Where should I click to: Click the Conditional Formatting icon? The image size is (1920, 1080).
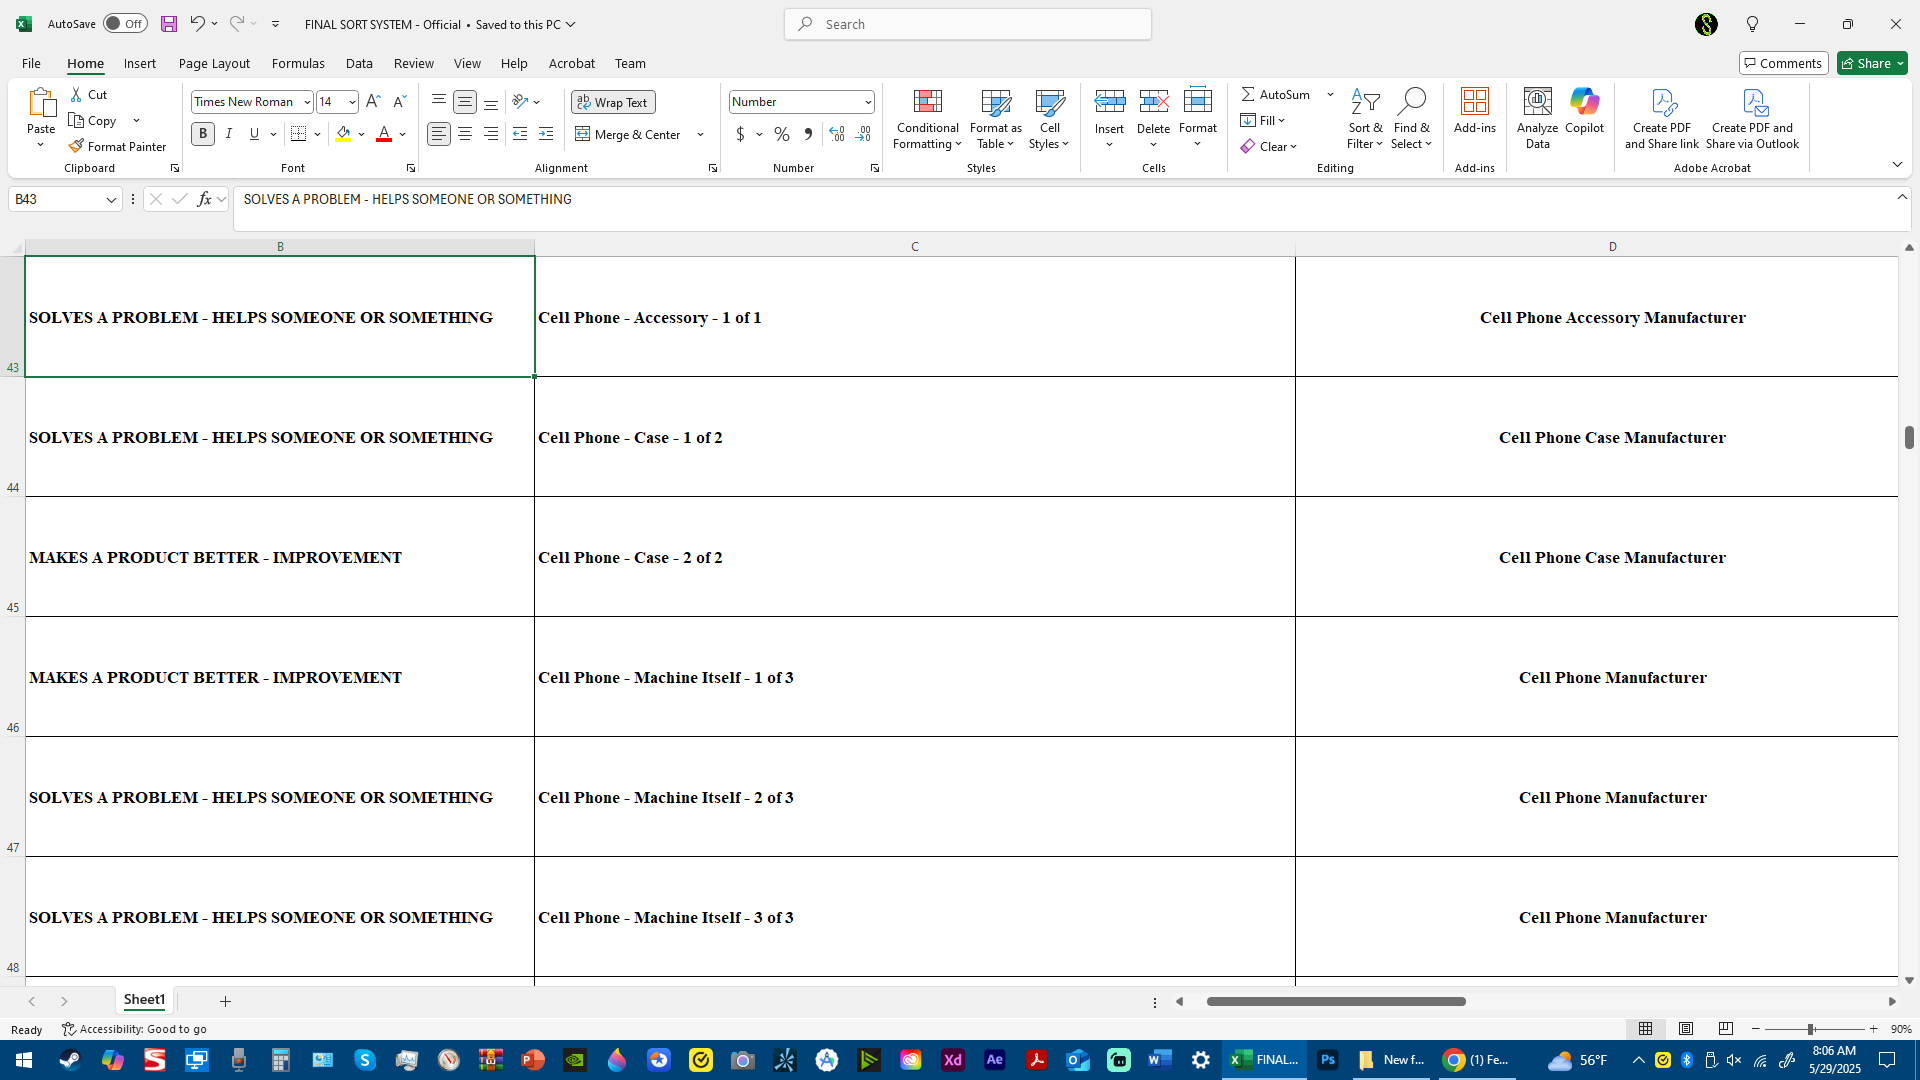927,102
